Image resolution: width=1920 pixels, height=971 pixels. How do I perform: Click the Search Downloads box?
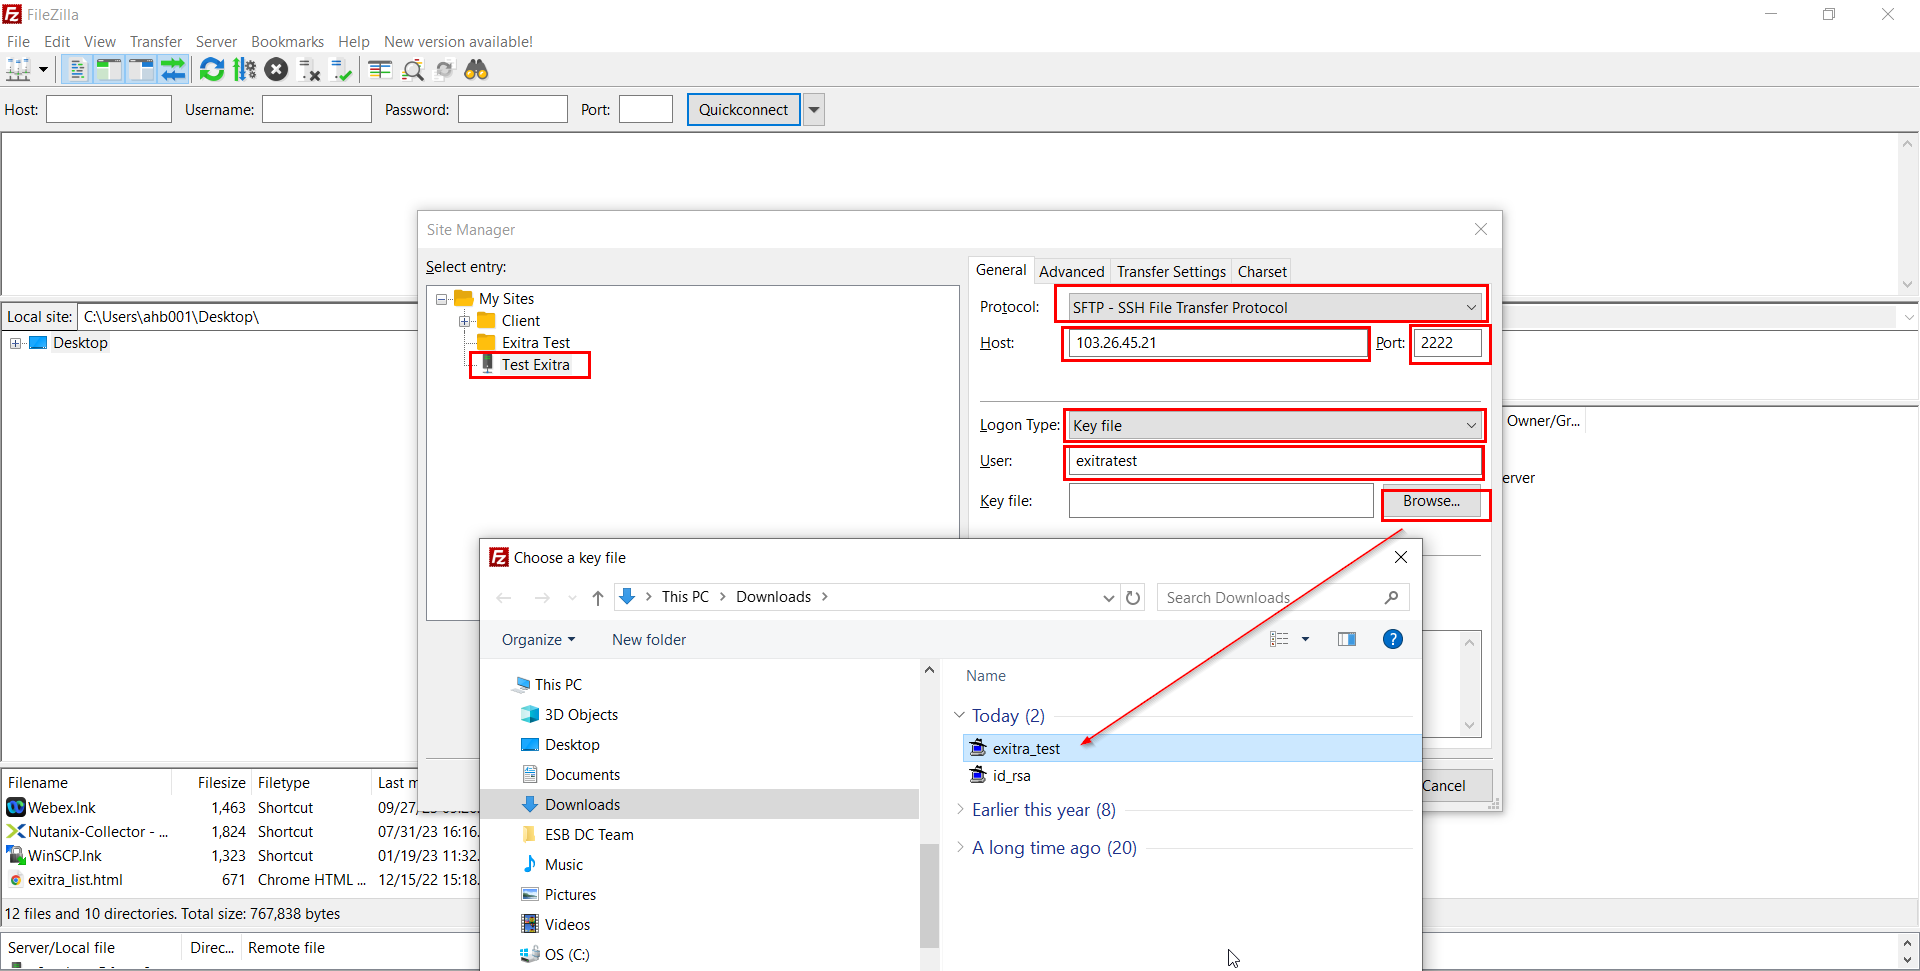[x=1283, y=598]
